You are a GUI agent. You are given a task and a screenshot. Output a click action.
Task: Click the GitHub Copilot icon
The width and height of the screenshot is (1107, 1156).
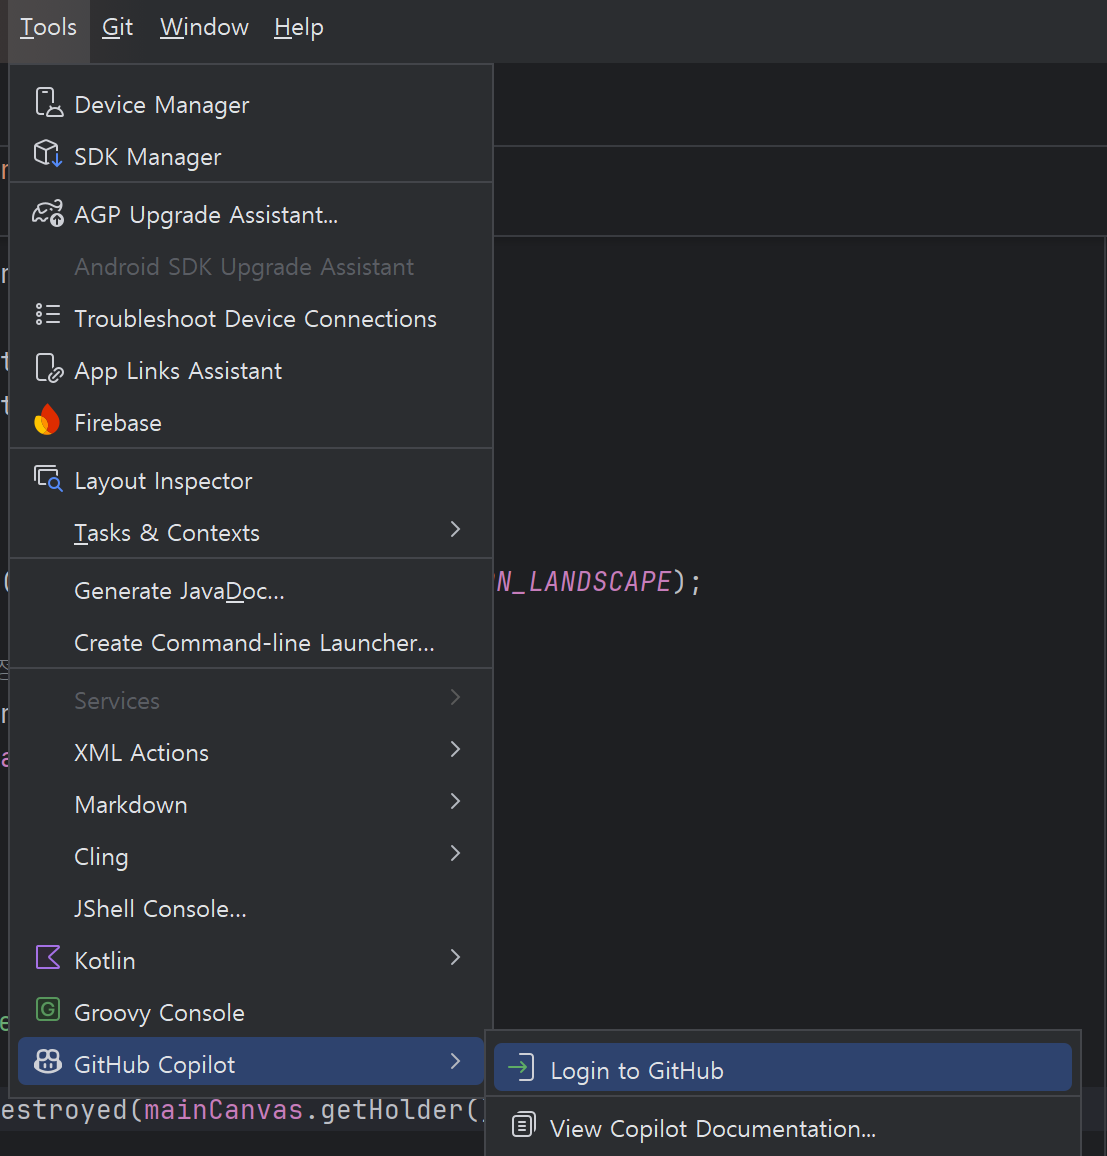pyautogui.click(x=48, y=1062)
